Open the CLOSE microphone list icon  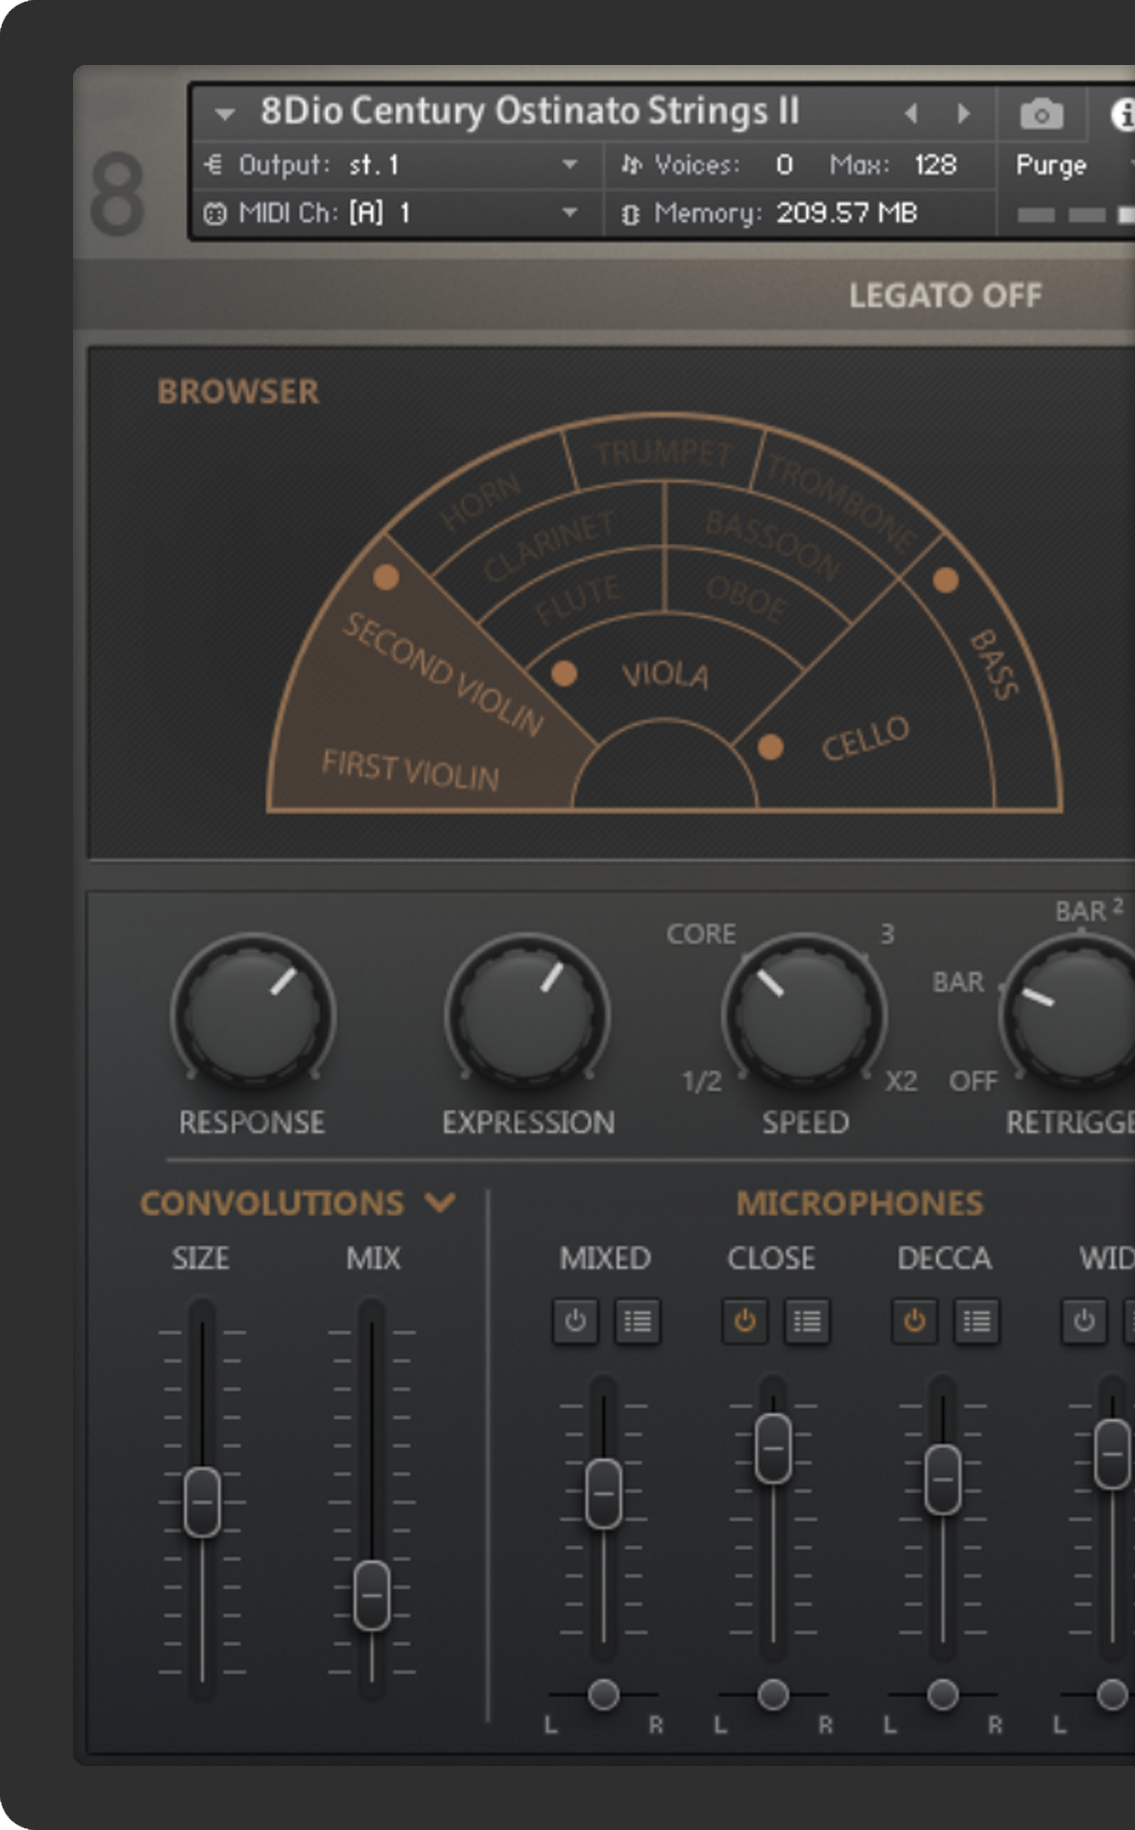(807, 1322)
